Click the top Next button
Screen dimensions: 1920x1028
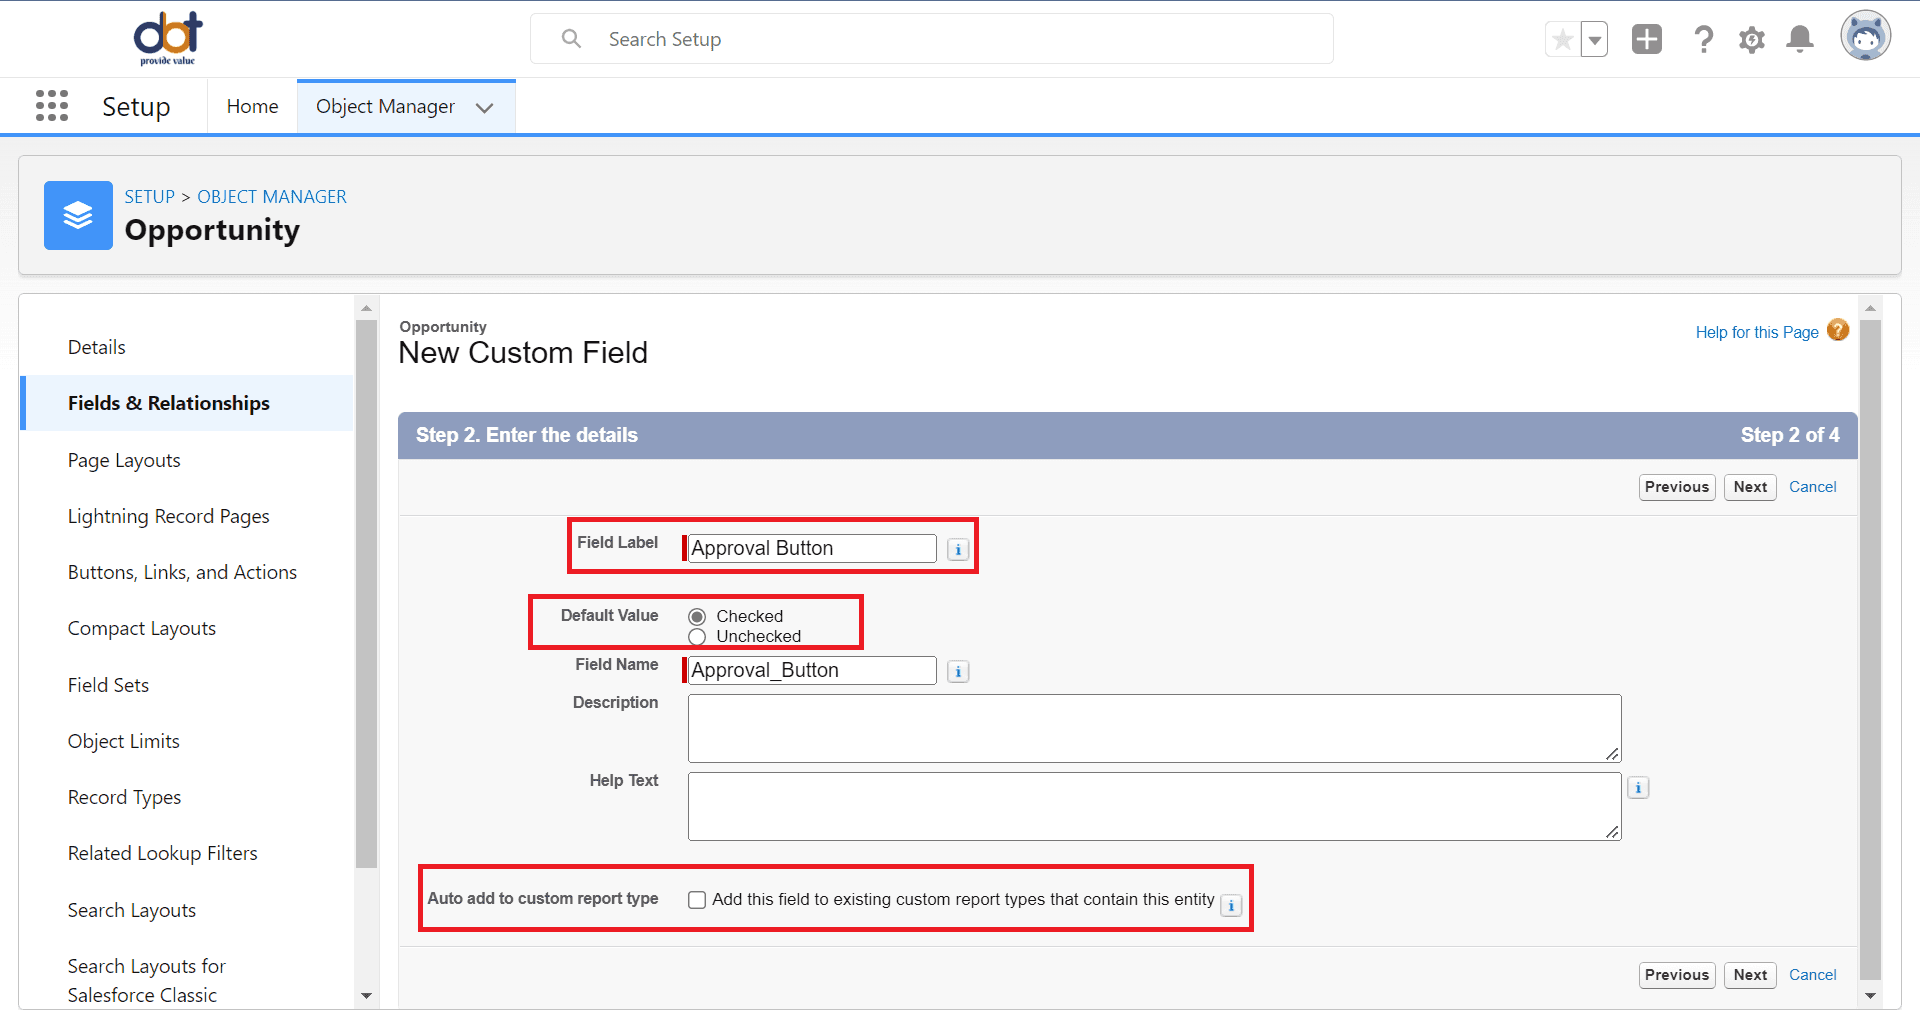[1750, 487]
